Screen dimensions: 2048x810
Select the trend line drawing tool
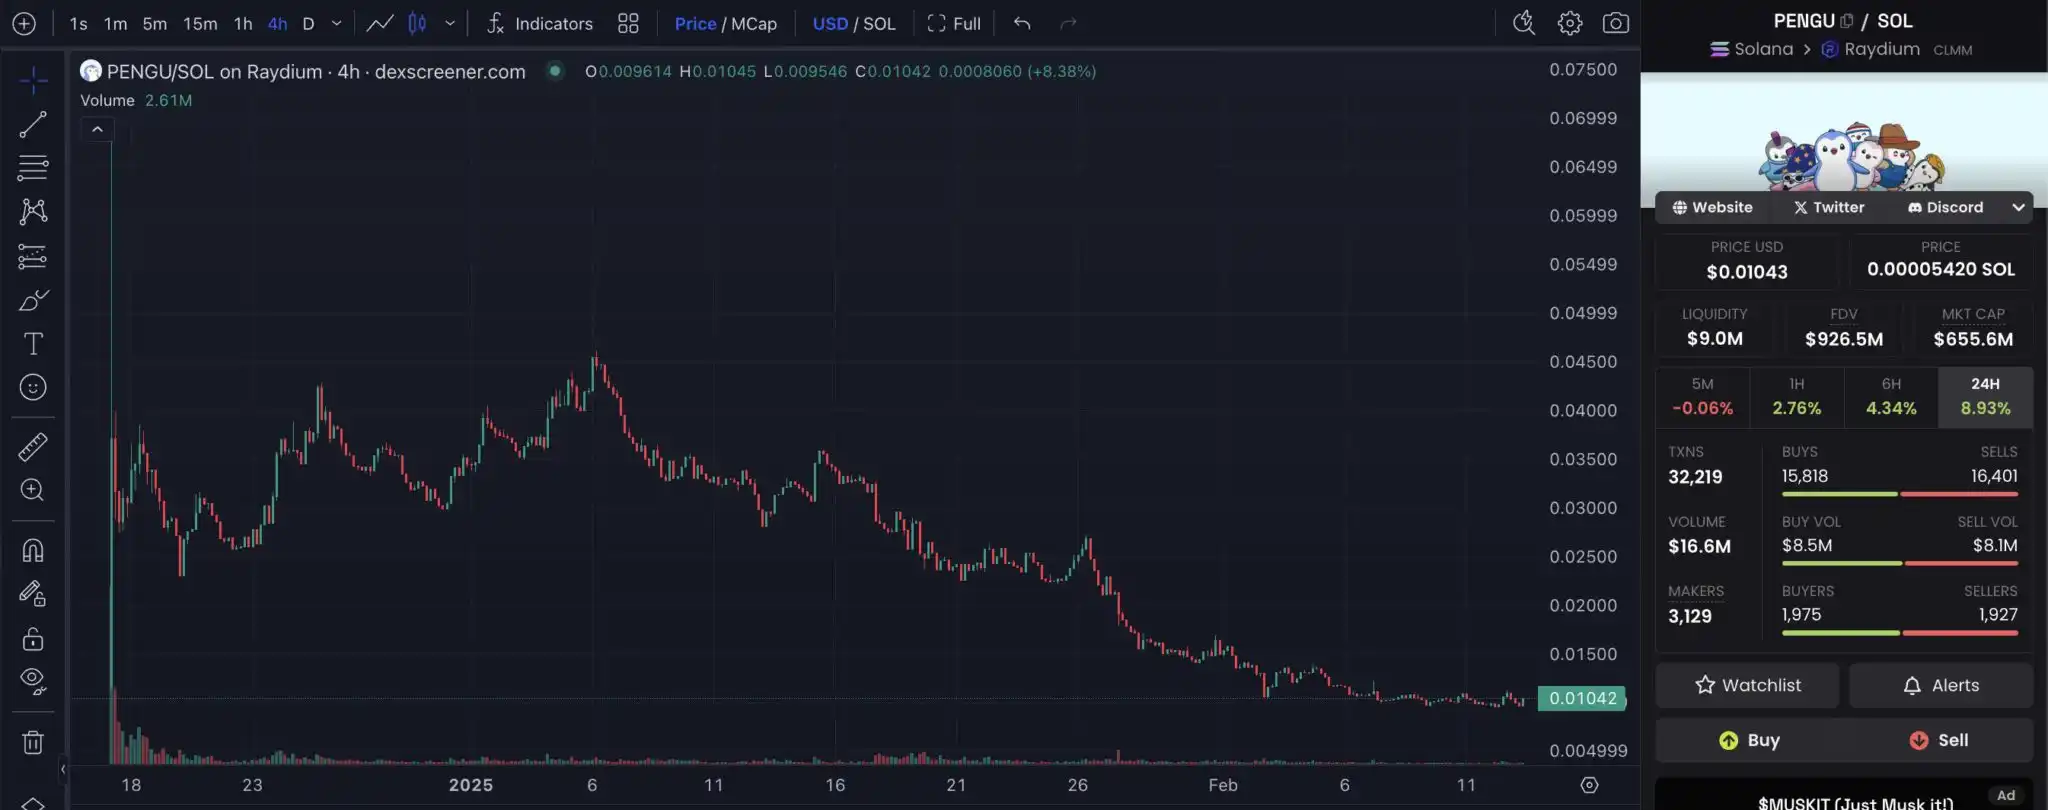pyautogui.click(x=33, y=124)
